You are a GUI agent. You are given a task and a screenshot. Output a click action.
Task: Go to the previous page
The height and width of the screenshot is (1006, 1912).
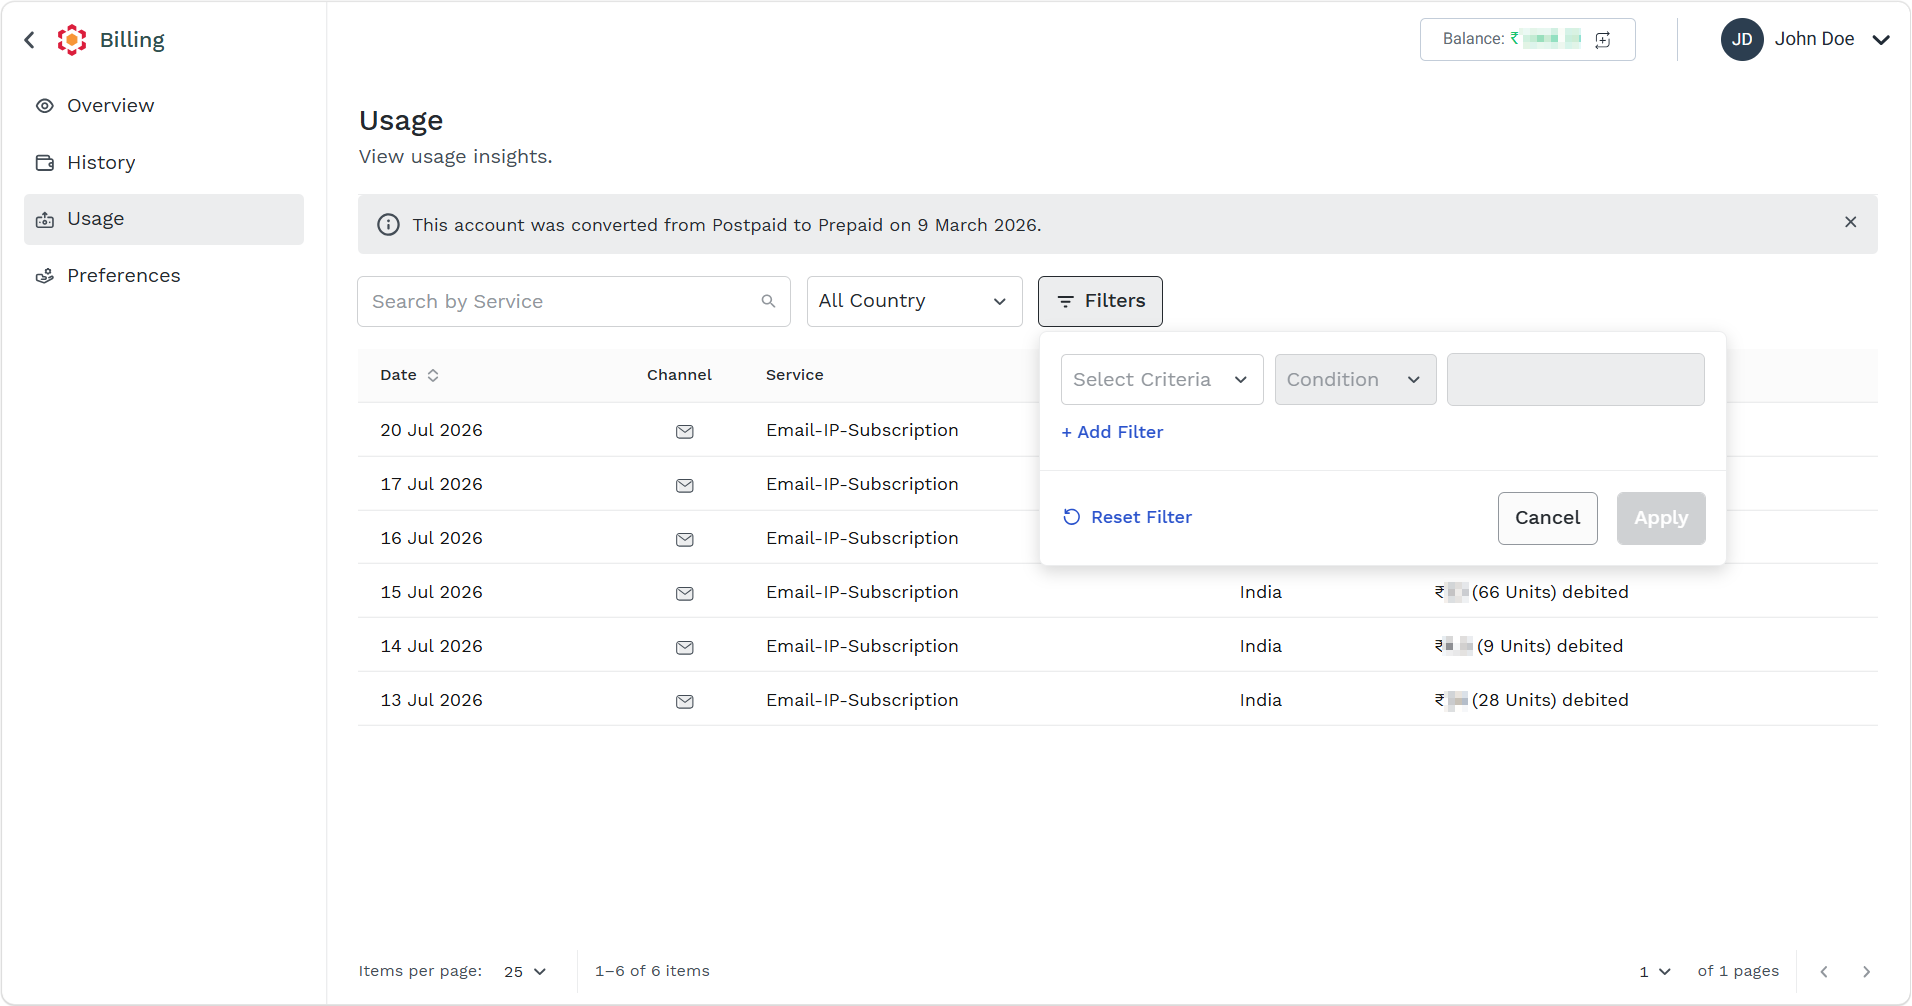(1824, 972)
